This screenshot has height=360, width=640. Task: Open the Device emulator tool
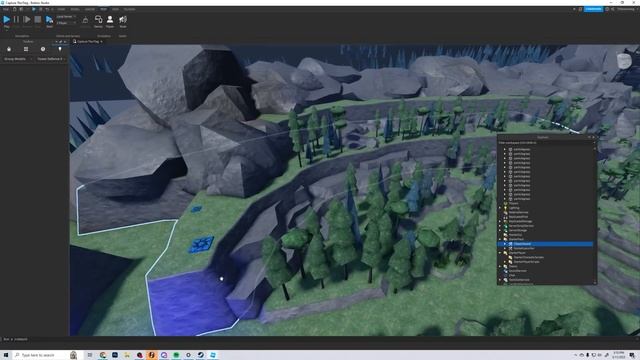98,21
